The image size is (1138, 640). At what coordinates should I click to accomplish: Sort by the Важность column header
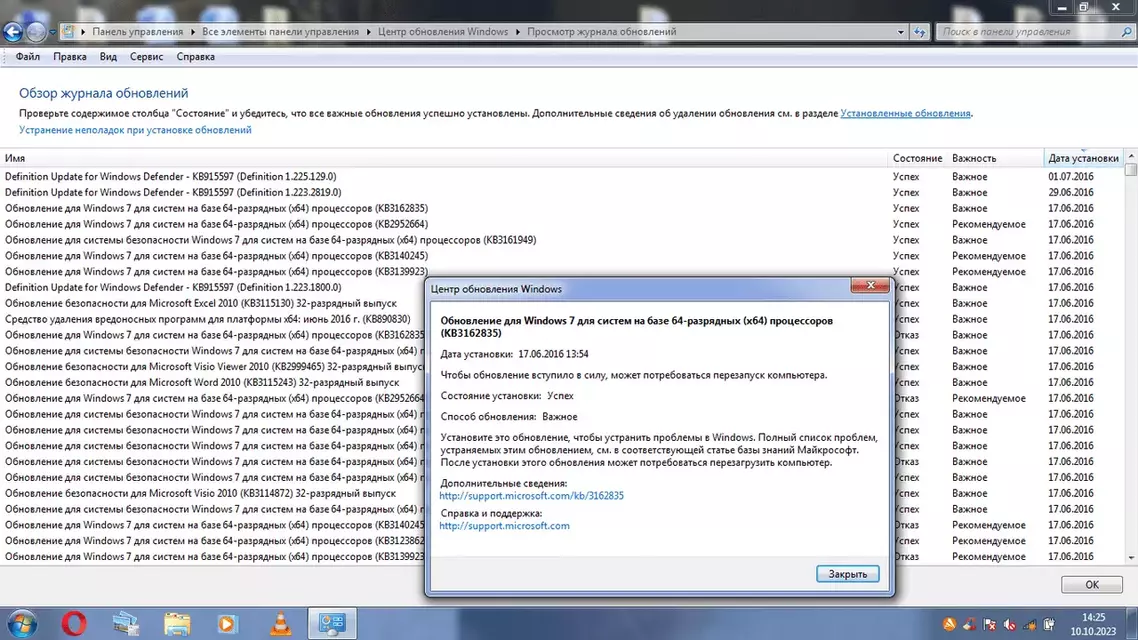995,158
